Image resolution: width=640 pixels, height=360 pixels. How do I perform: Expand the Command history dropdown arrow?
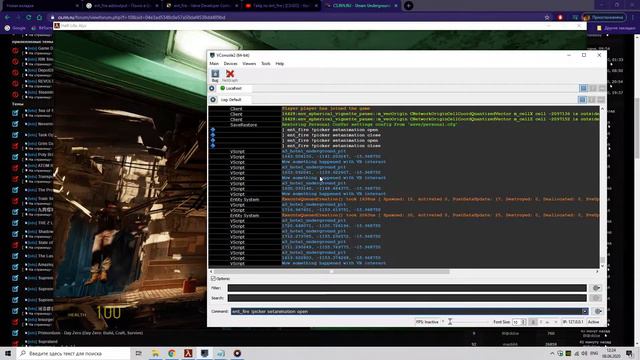(585, 311)
